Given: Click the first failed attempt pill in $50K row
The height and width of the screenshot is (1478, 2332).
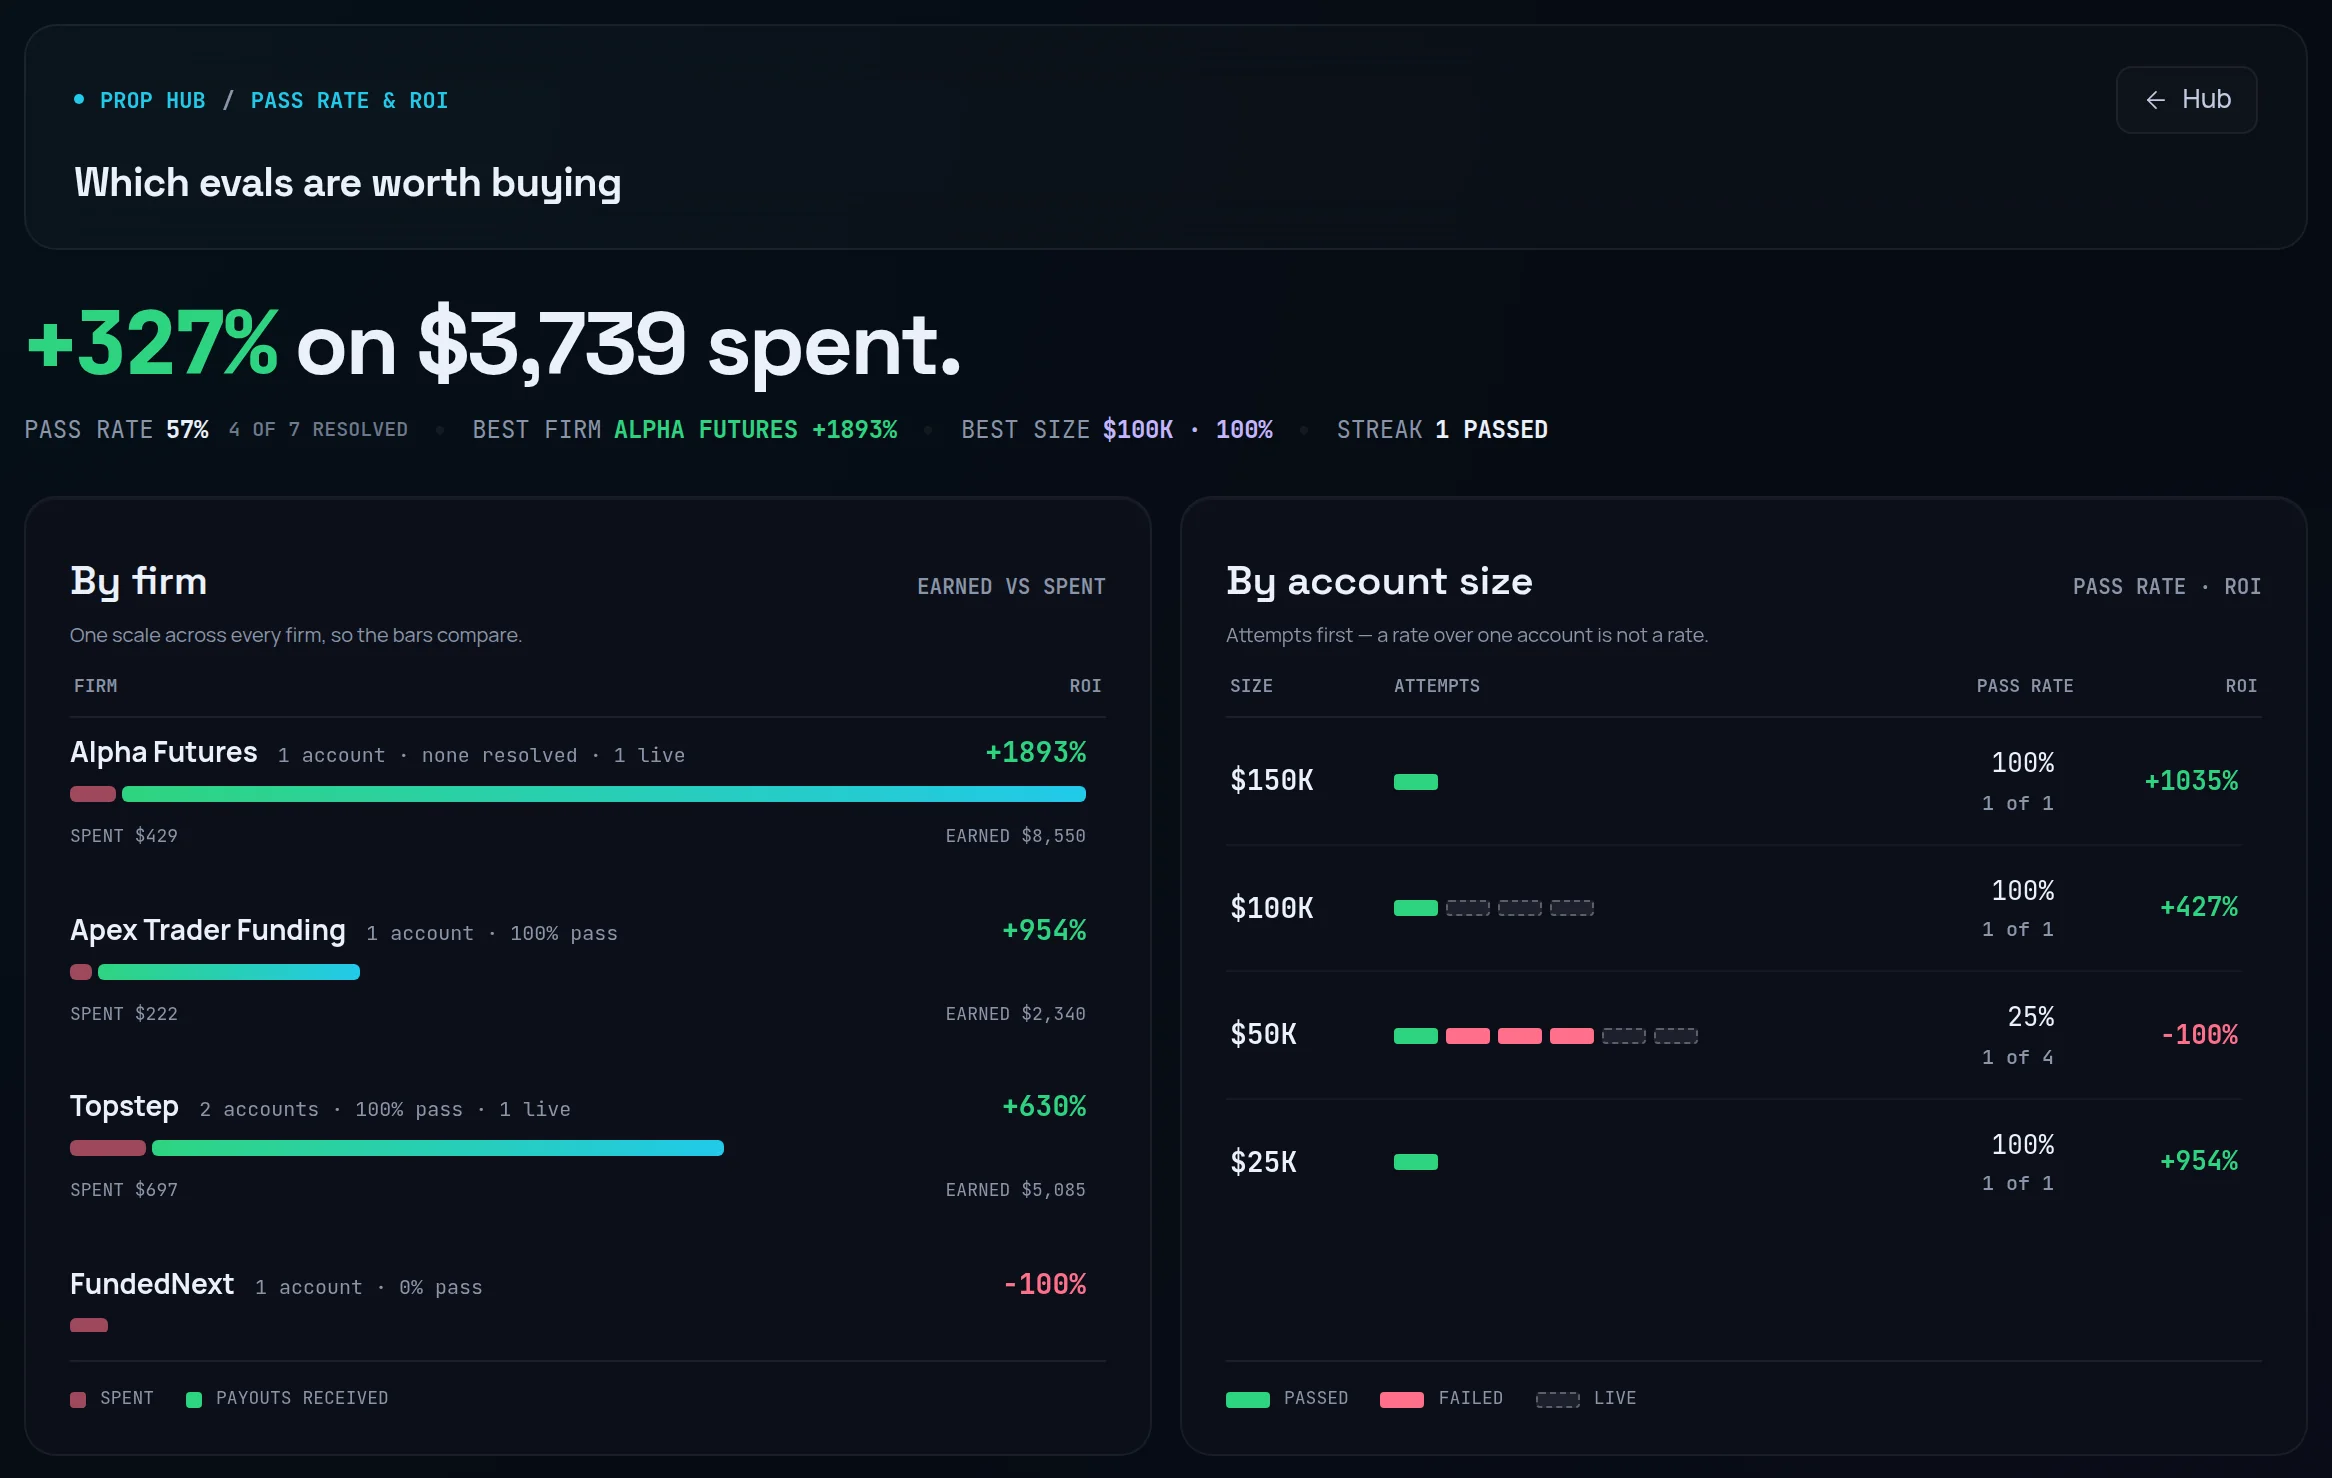Looking at the screenshot, I should [x=1468, y=1036].
